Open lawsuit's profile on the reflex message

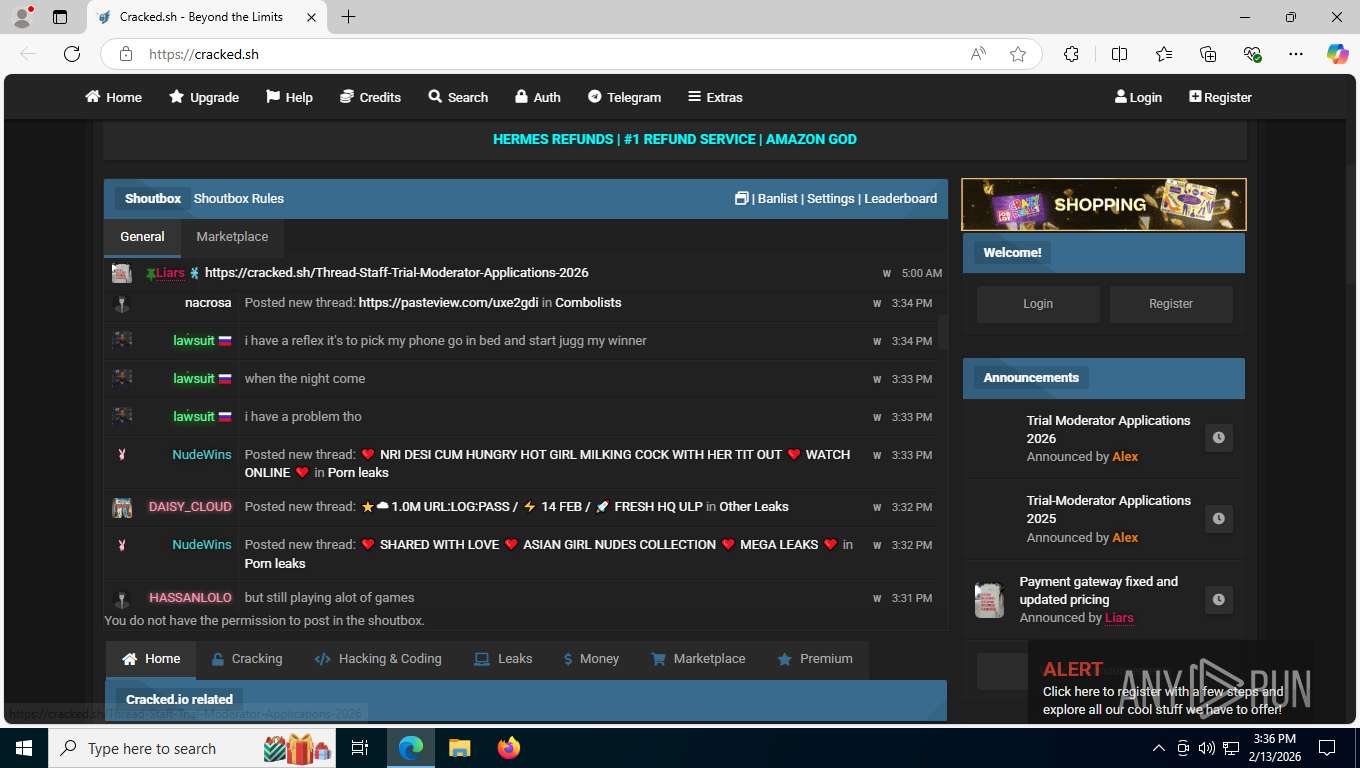click(x=194, y=340)
